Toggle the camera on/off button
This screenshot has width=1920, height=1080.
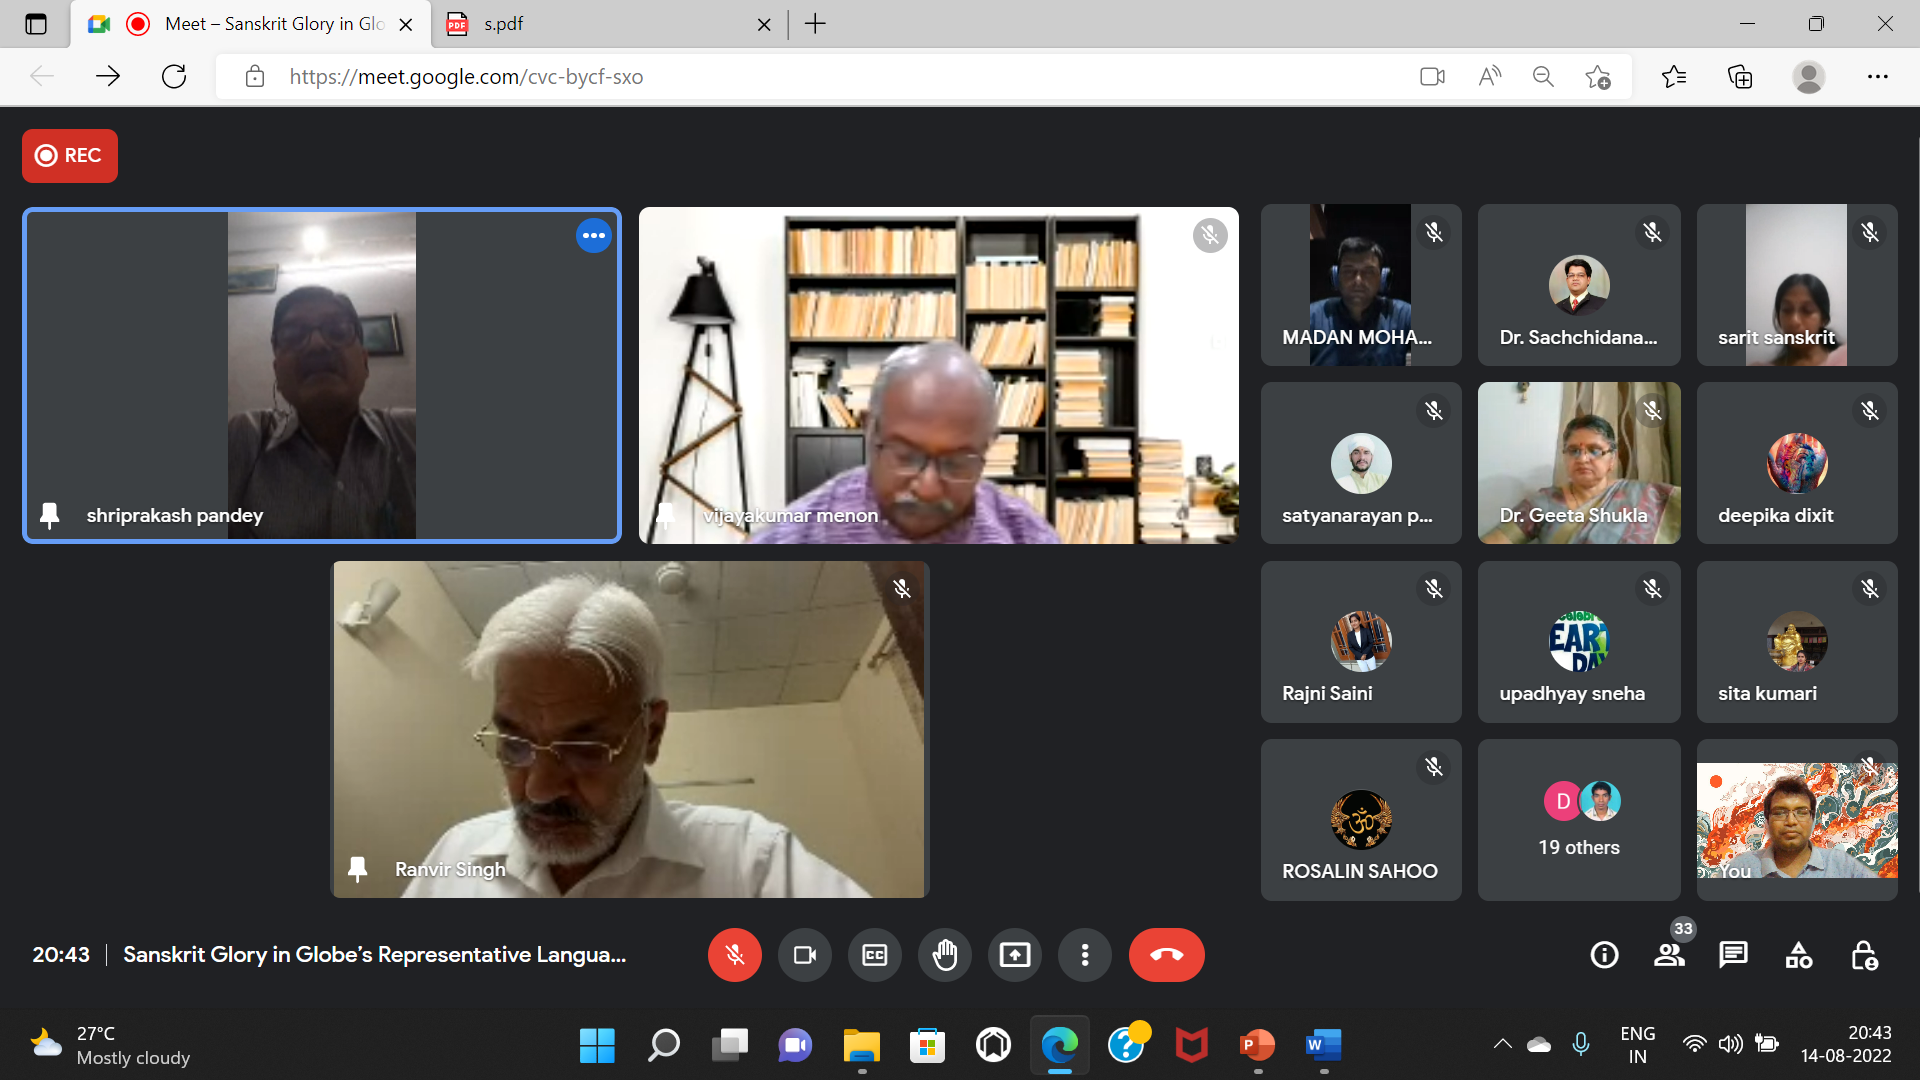click(x=804, y=955)
